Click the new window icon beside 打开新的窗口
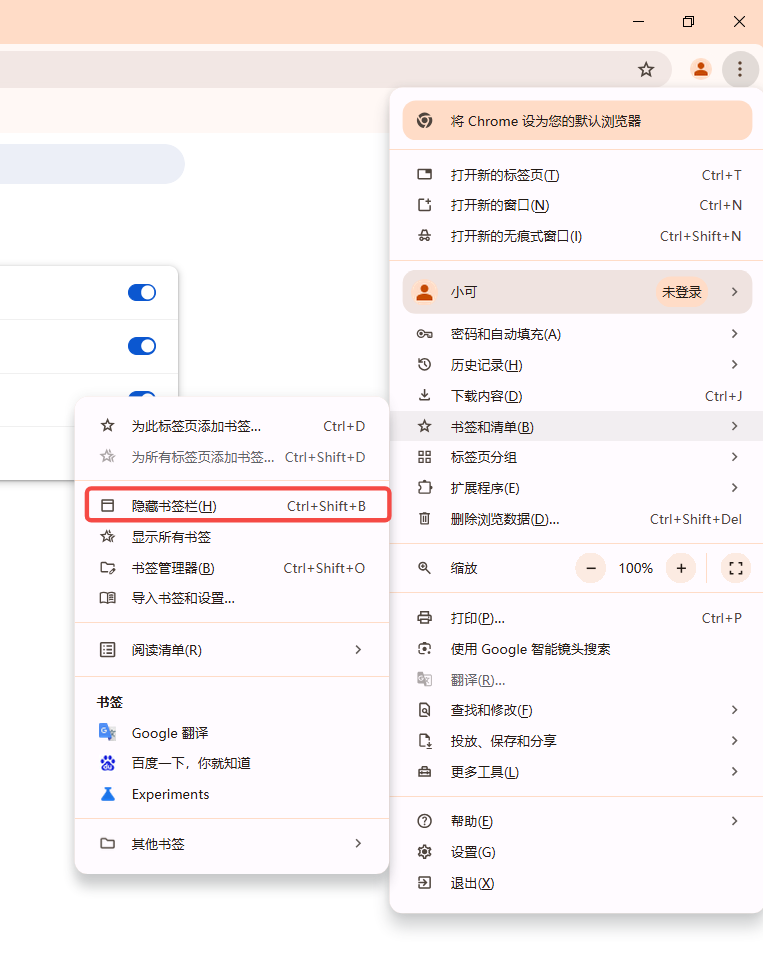The image size is (763, 956). tap(424, 205)
